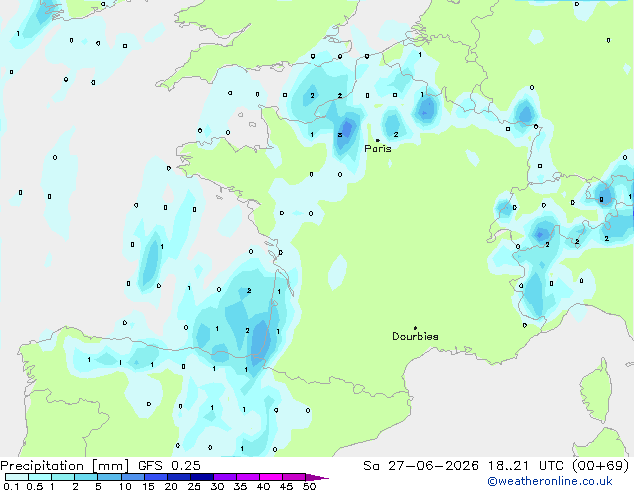Click the weatheronline.co.uk copyright link
Screen dimensions: 634x490
[x=550, y=481]
